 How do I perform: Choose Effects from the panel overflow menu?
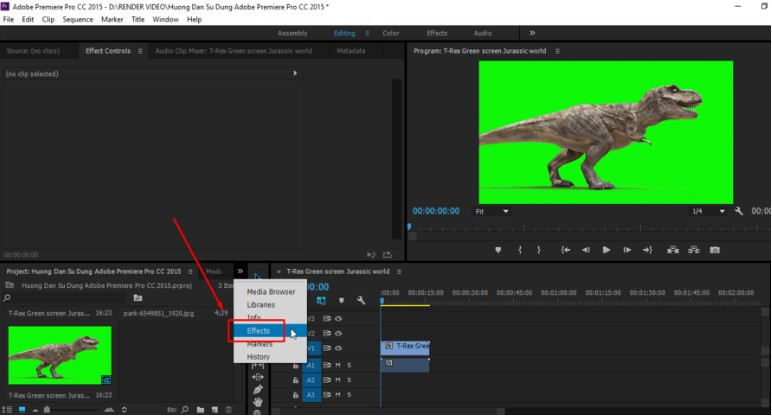click(x=258, y=330)
